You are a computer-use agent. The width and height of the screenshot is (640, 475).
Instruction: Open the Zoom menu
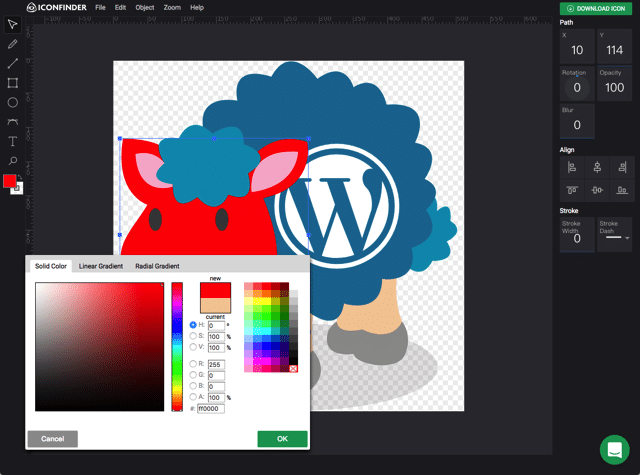[x=172, y=7]
